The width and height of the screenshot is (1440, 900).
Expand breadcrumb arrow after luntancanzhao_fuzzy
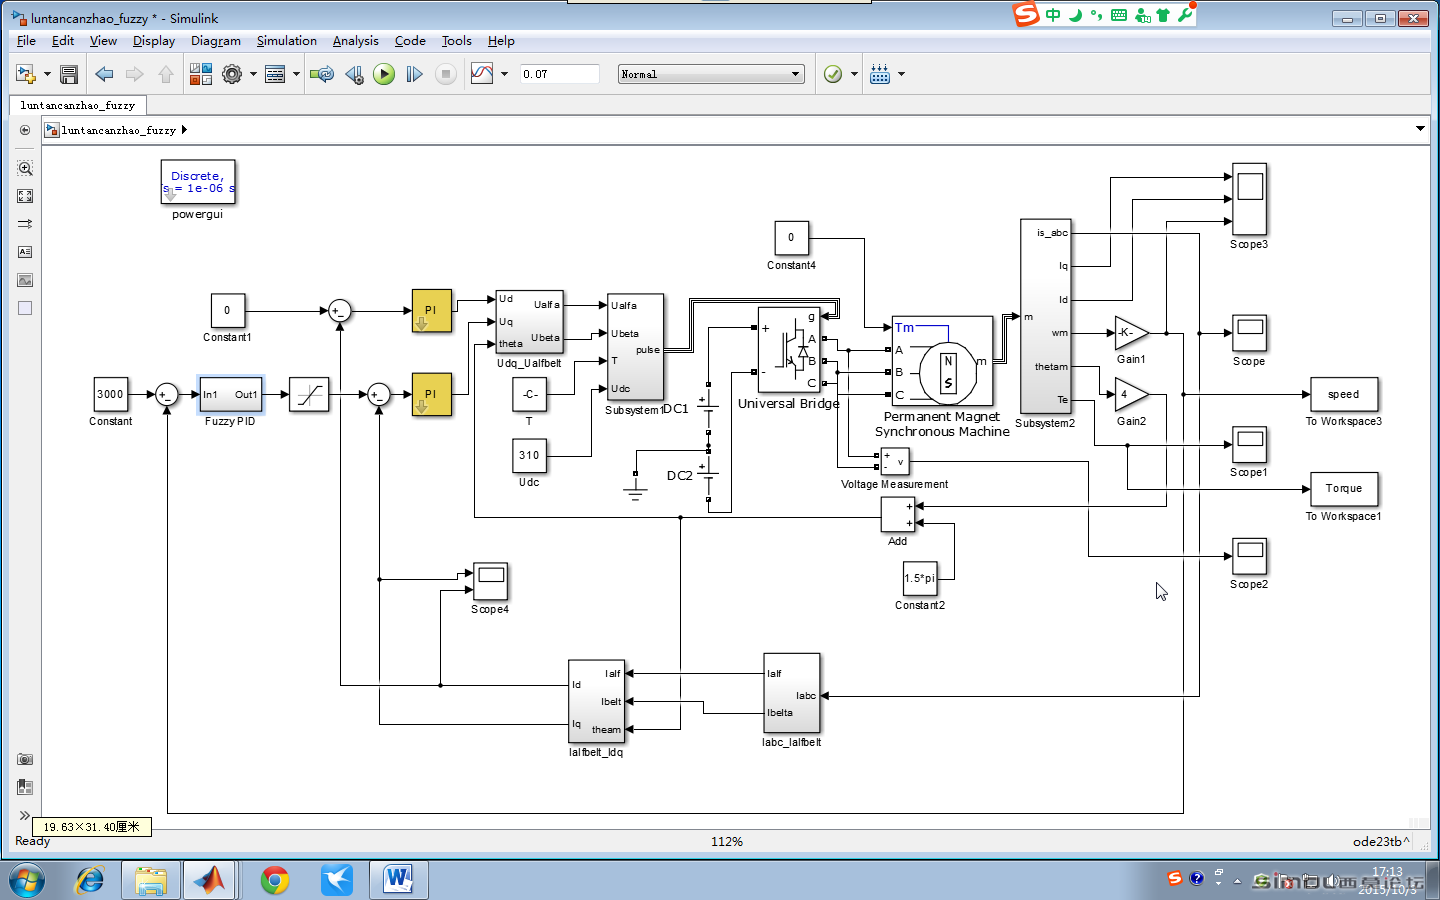coord(184,130)
